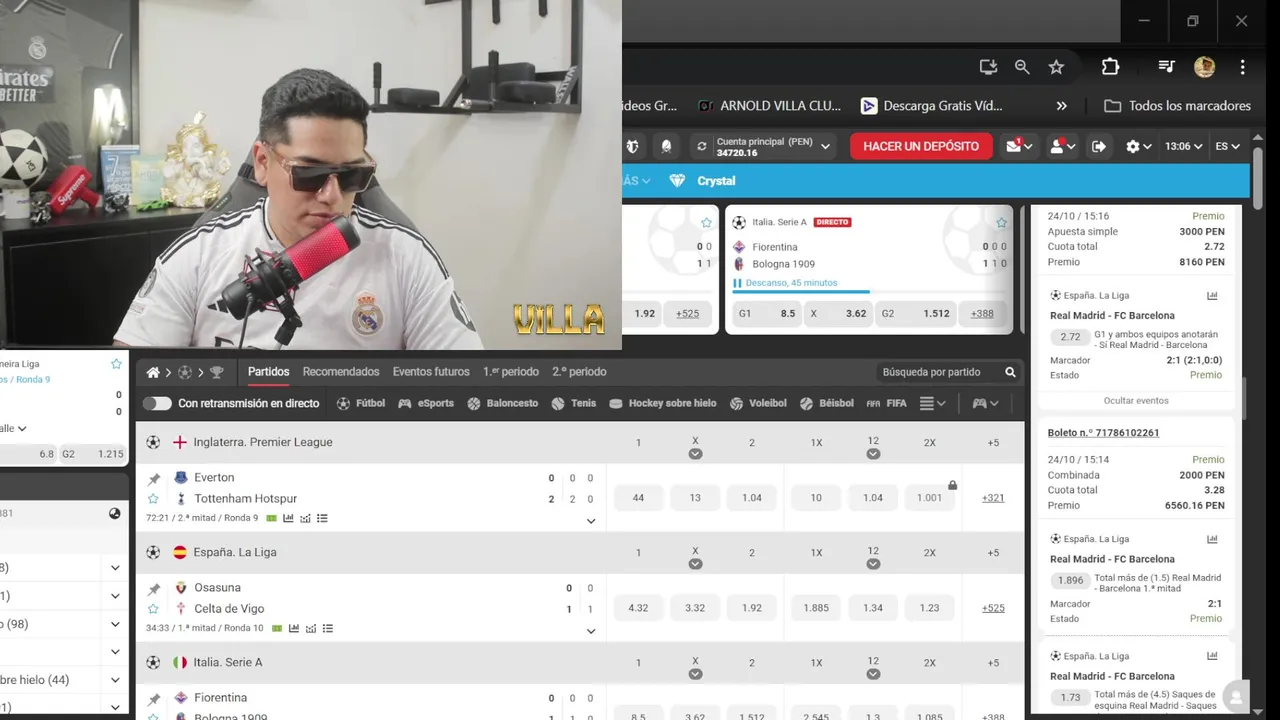Open the Todos los marcadores folder
This screenshot has width=1280, height=720.
coord(1178,105)
